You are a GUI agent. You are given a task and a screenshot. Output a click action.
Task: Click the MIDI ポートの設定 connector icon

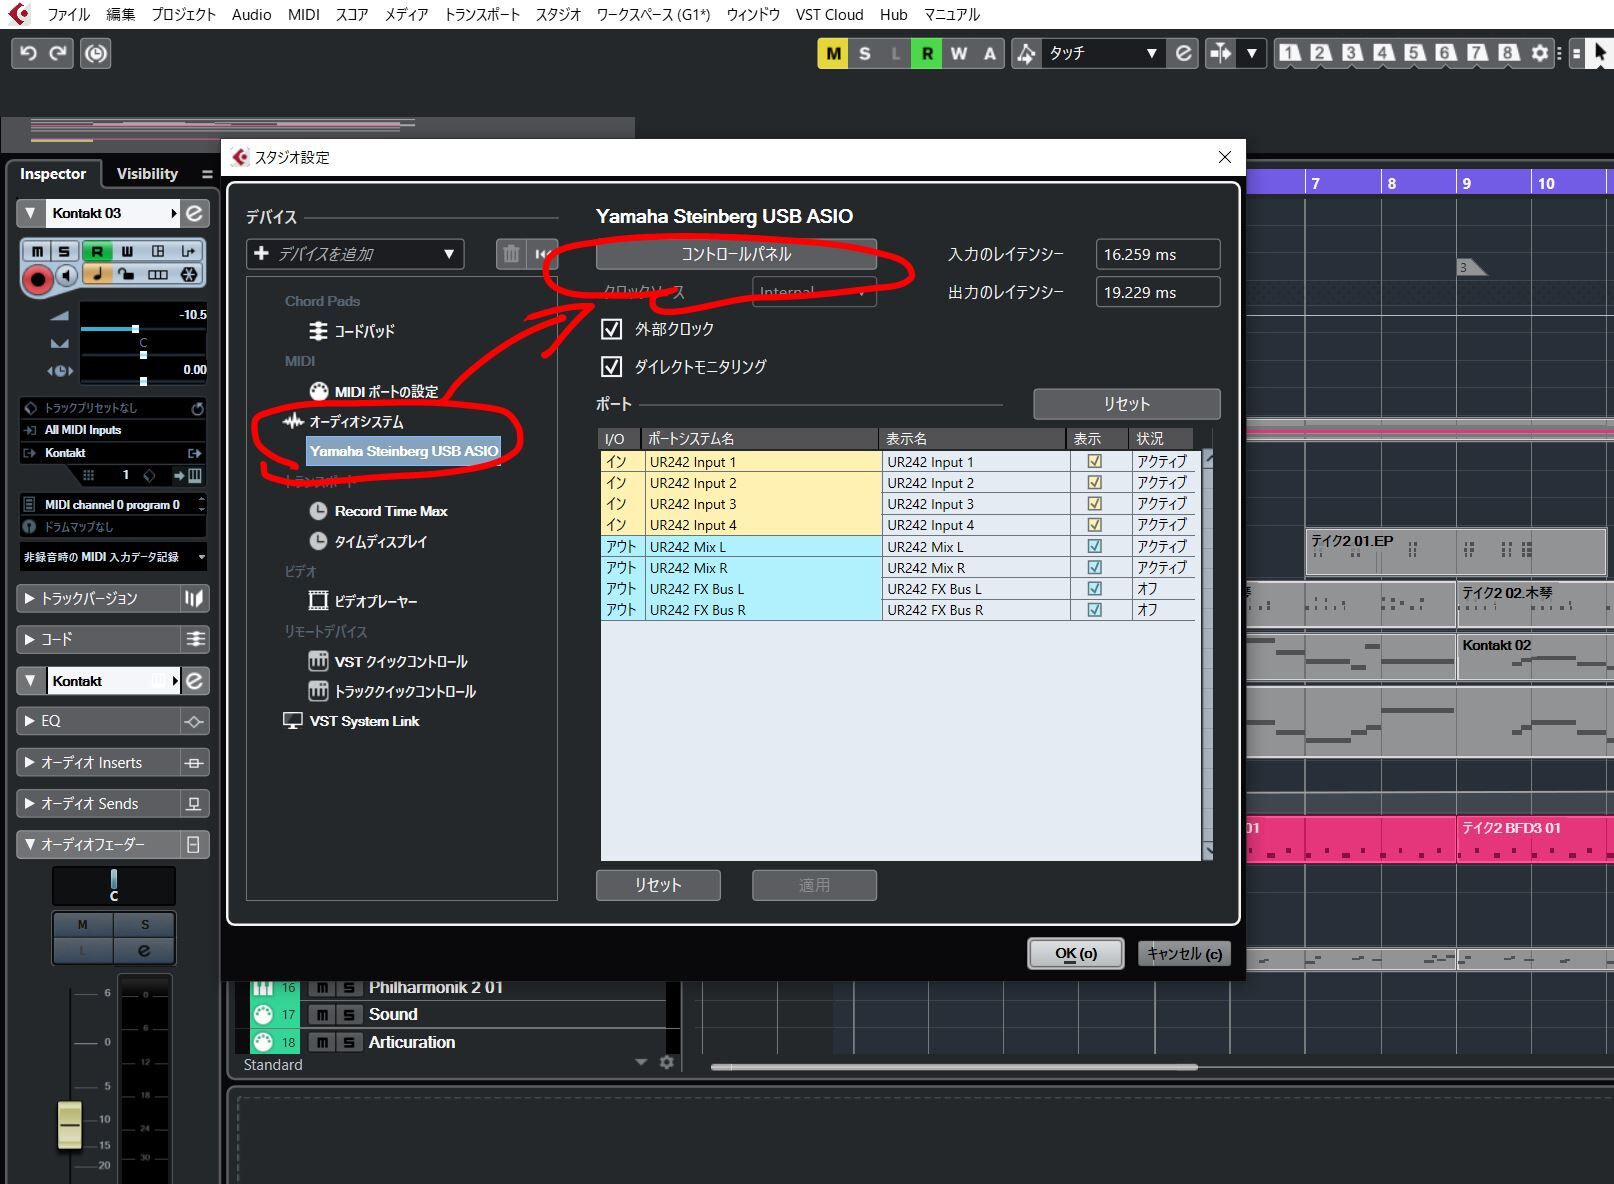(319, 391)
